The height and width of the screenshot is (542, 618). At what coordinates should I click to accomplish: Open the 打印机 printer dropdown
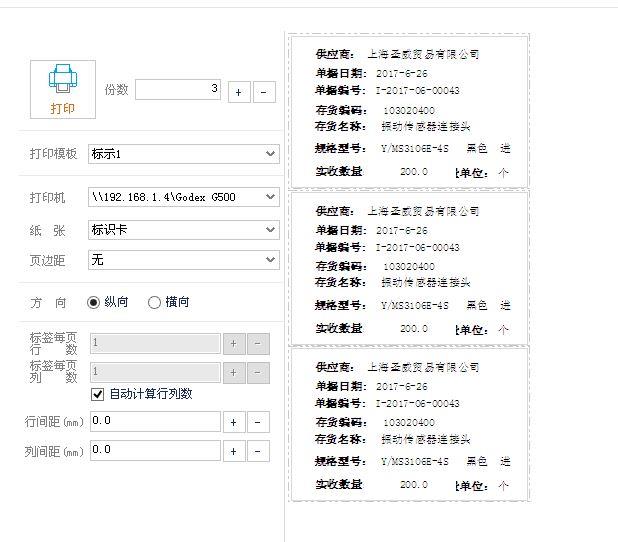tap(184, 197)
